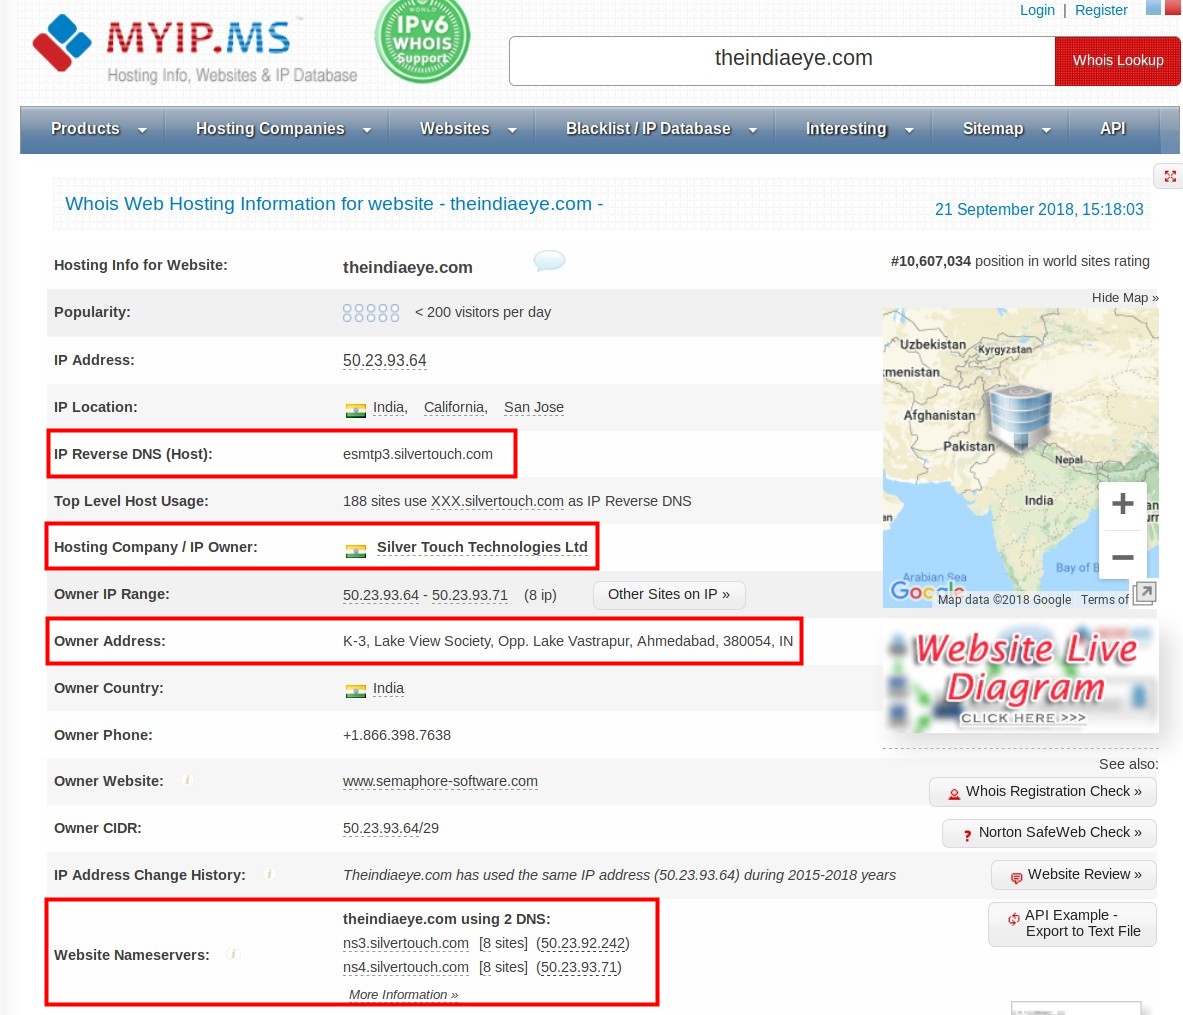Click the flag beside Silver Touch Technologies Ltd

point(355,550)
